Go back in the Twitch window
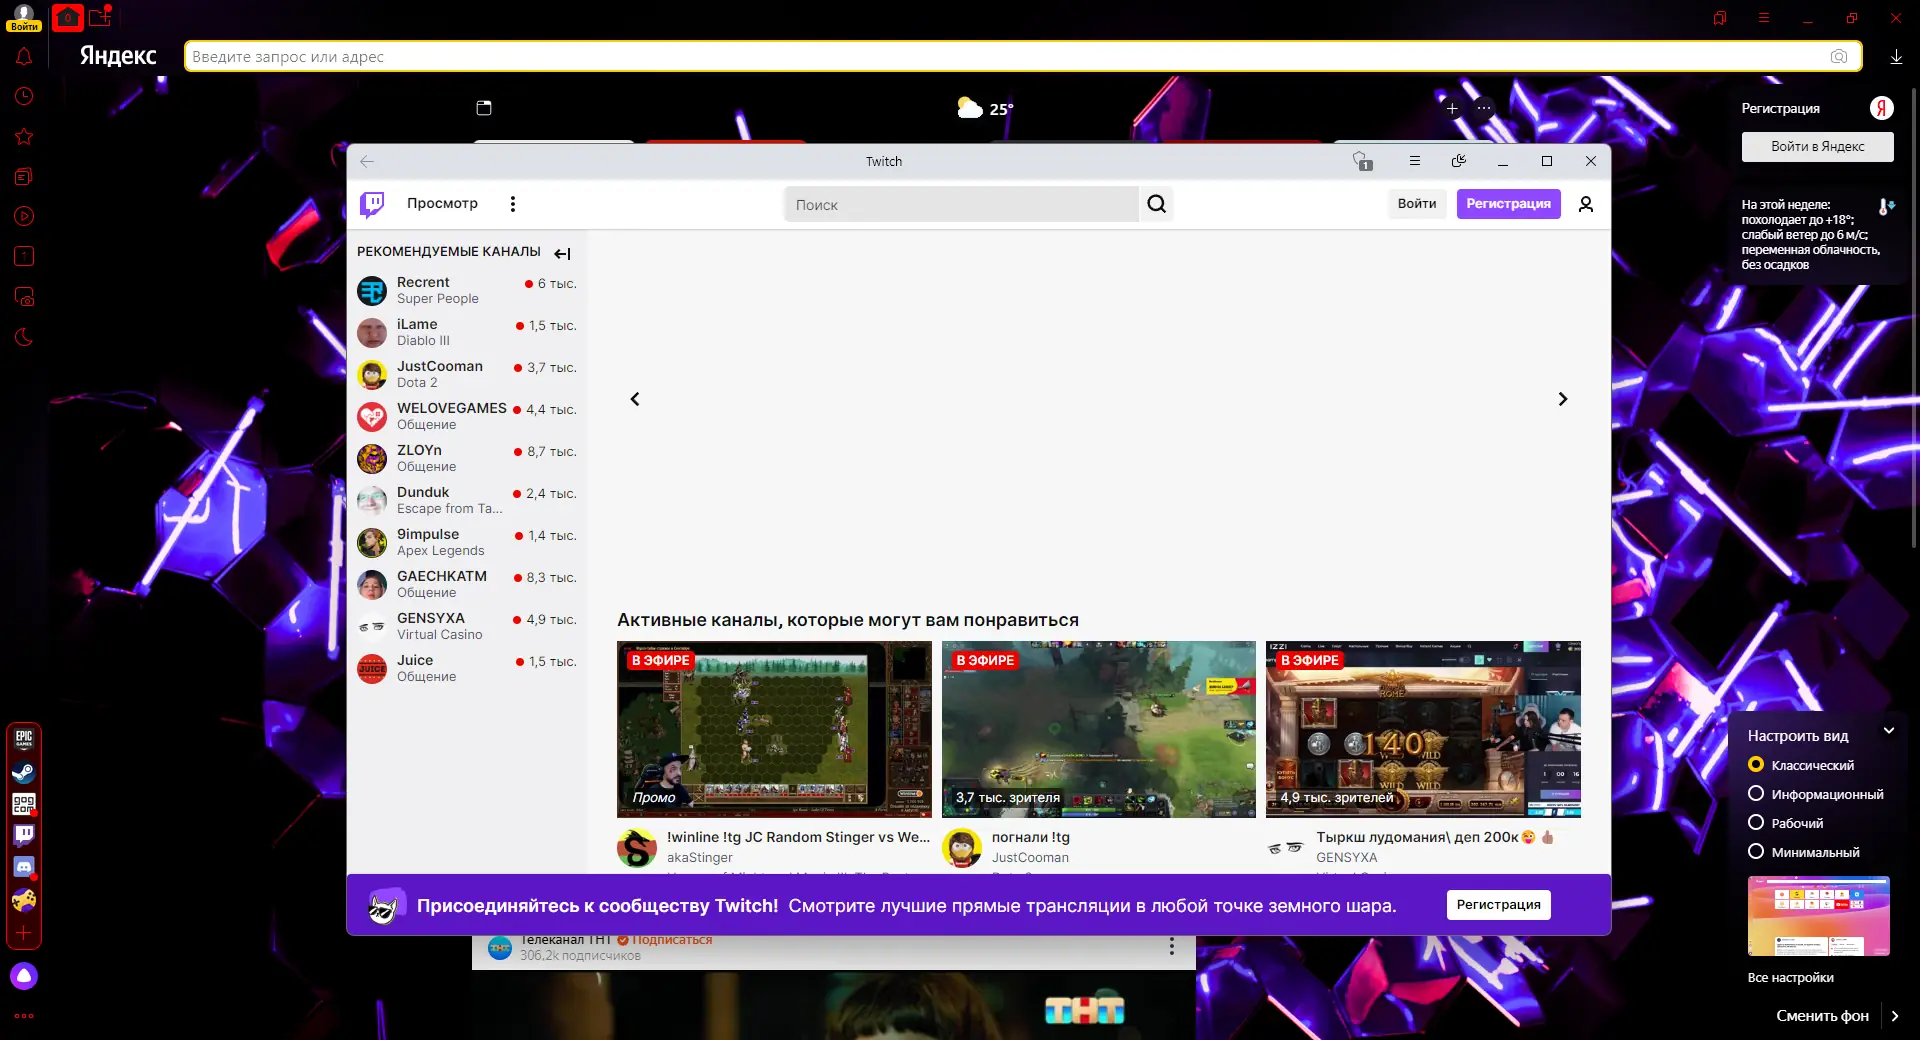The image size is (1920, 1040). [367, 161]
